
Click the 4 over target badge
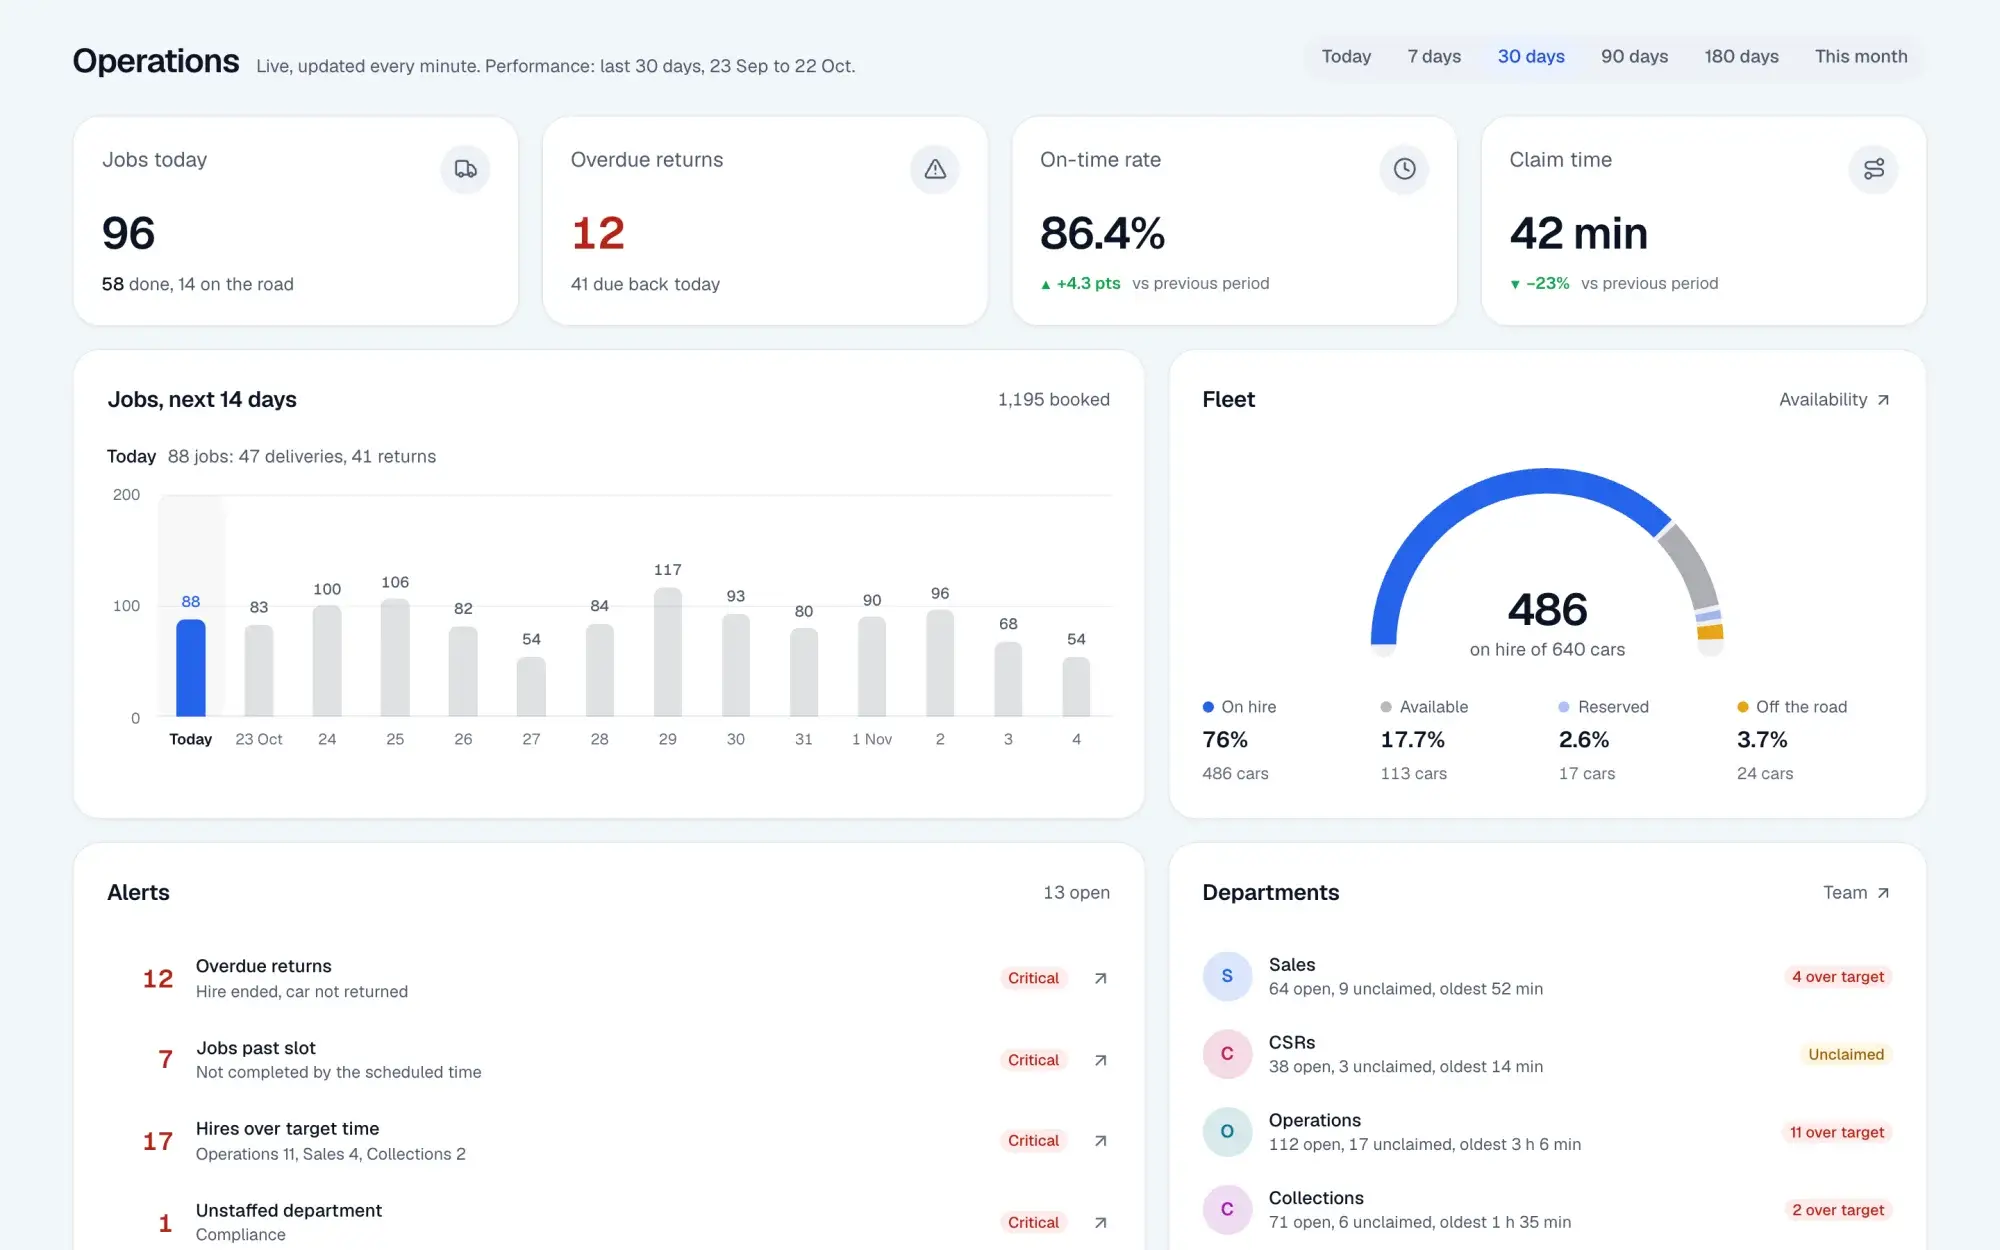(1838, 976)
